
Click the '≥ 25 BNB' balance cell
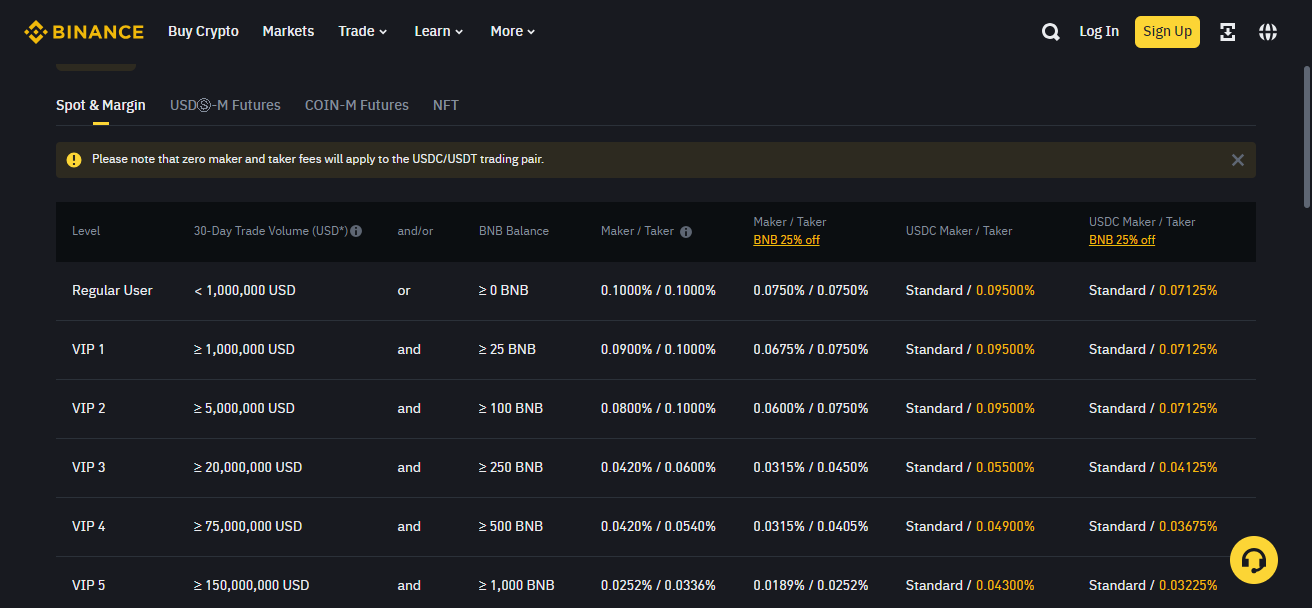tap(507, 349)
